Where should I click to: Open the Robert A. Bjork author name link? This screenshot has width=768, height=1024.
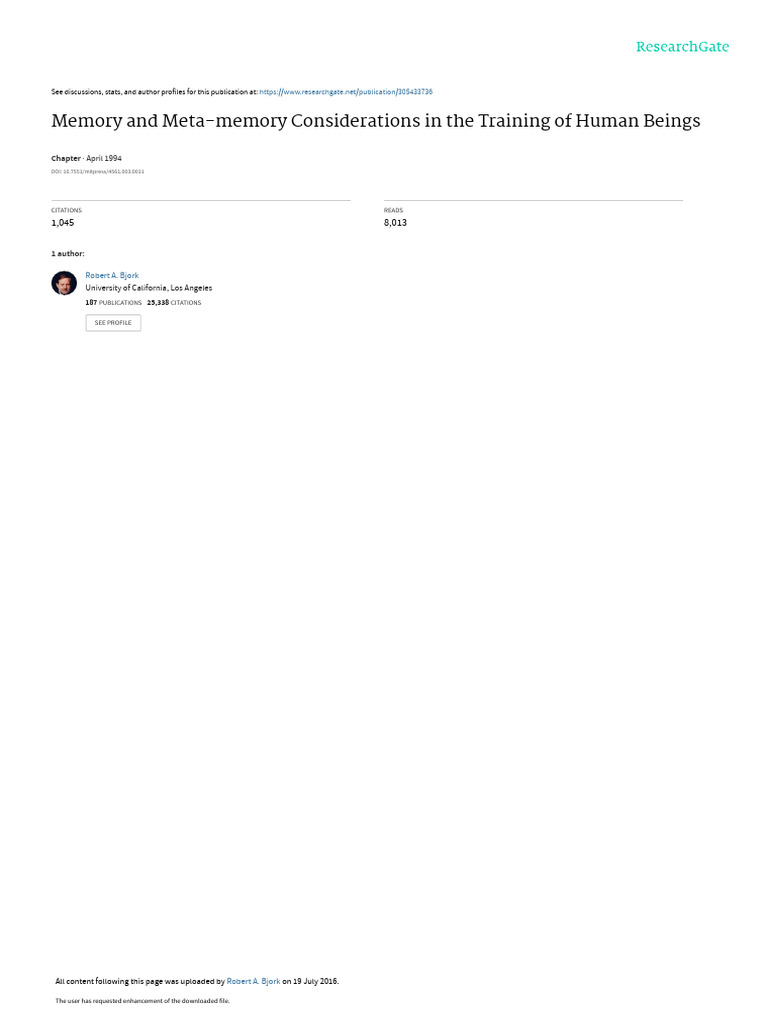112,276
